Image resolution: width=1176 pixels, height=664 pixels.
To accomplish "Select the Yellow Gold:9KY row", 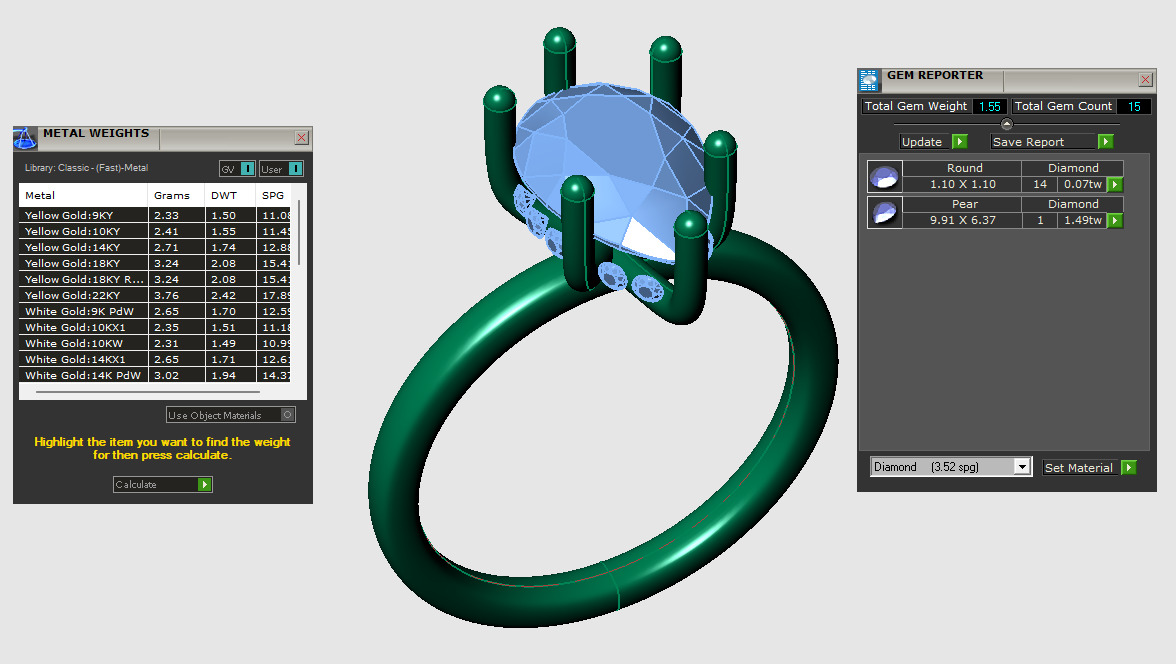I will pos(154,215).
